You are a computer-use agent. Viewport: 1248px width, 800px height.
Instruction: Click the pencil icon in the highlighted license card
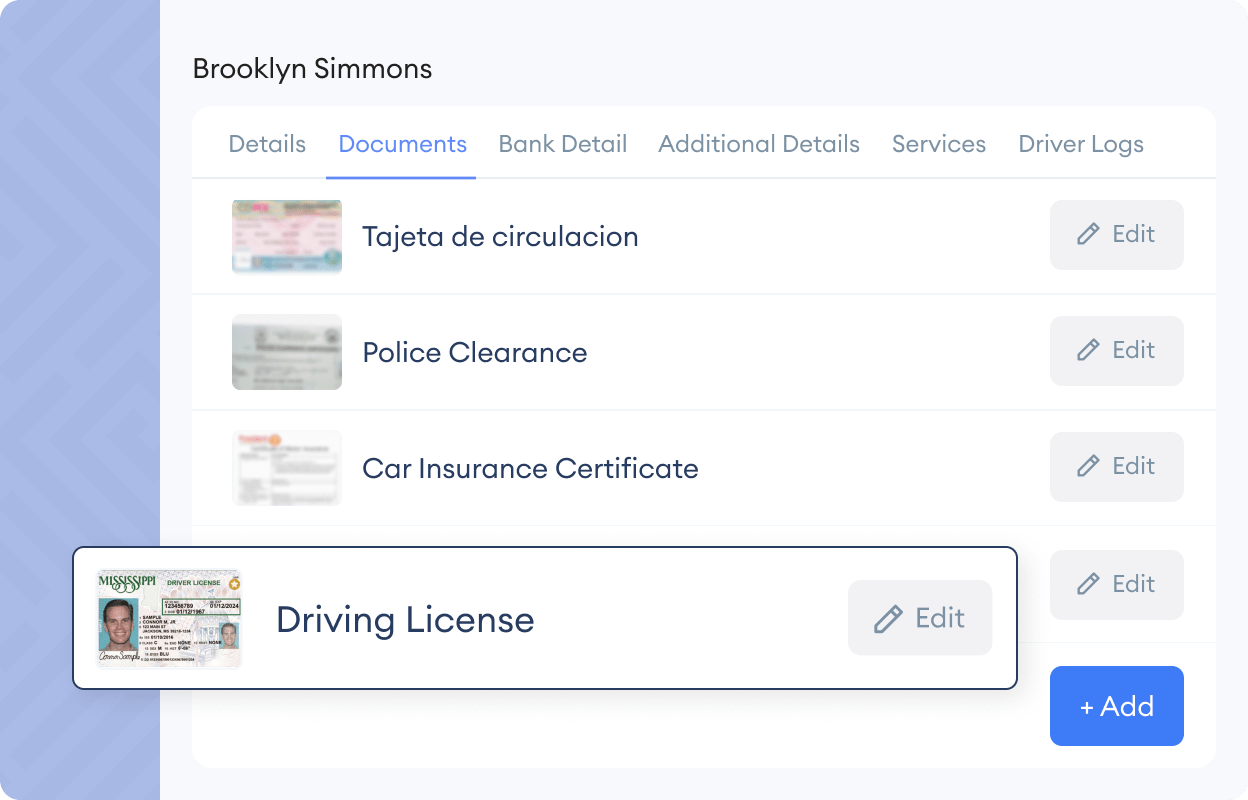tap(886, 618)
